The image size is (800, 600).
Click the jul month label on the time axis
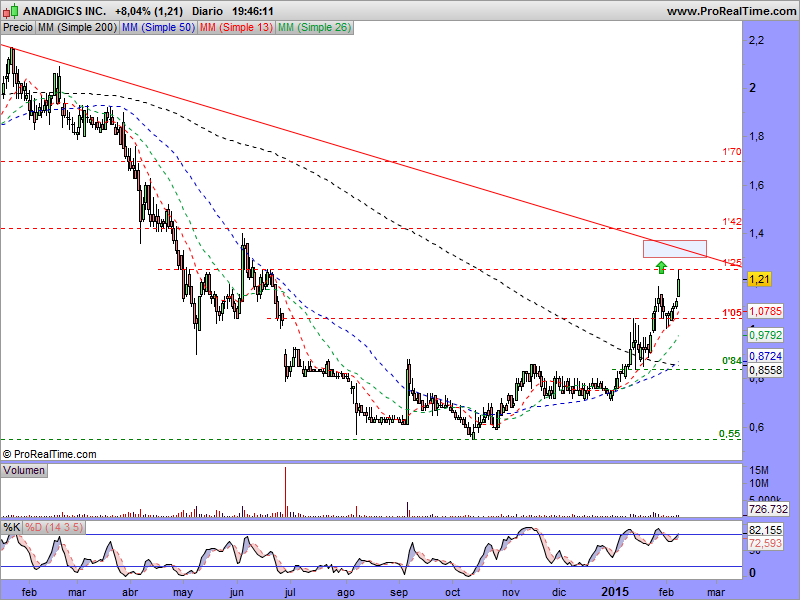[x=290, y=592]
